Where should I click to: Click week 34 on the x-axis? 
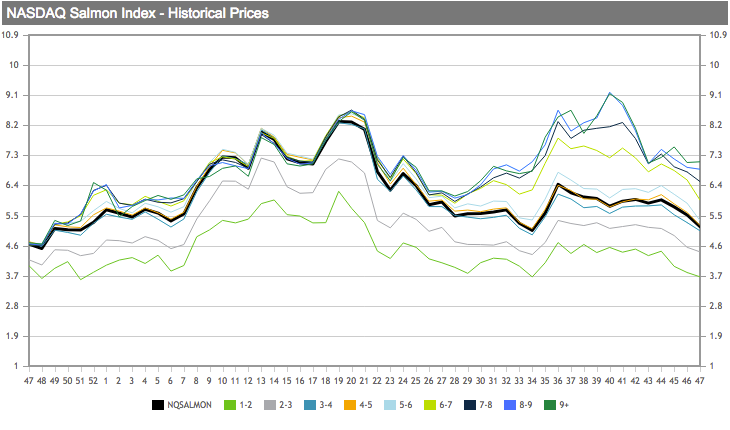coord(532,381)
